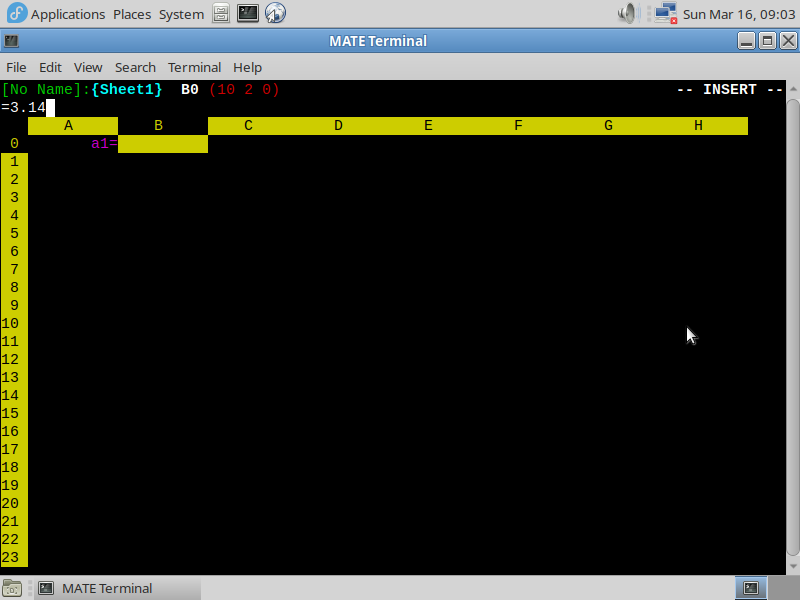
Task: Open the View menu
Action: (x=88, y=67)
